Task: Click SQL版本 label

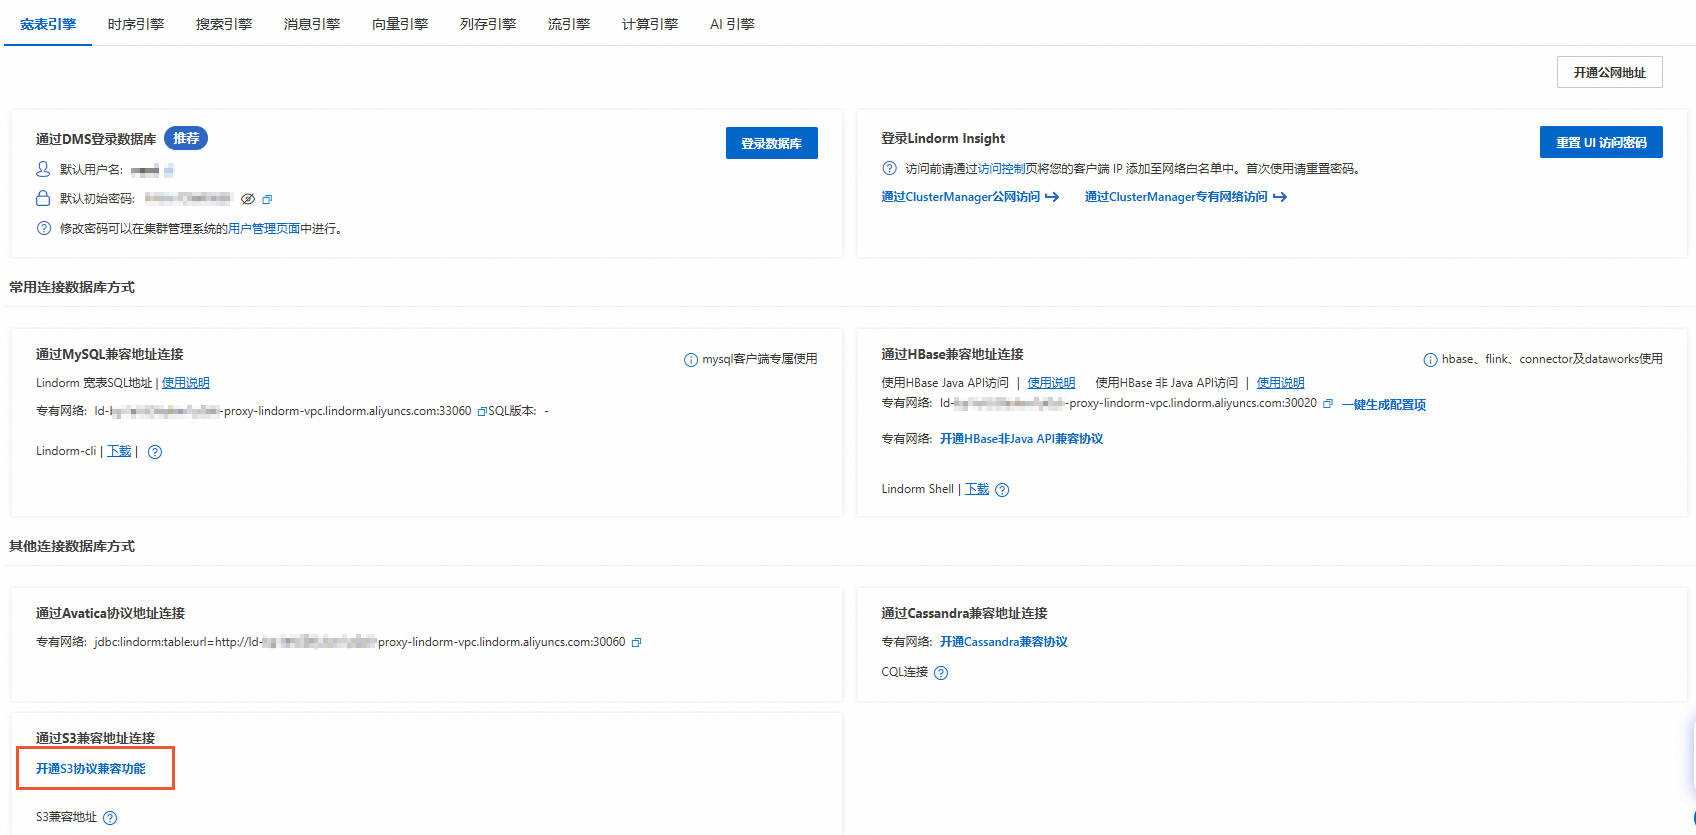Action: click(512, 411)
